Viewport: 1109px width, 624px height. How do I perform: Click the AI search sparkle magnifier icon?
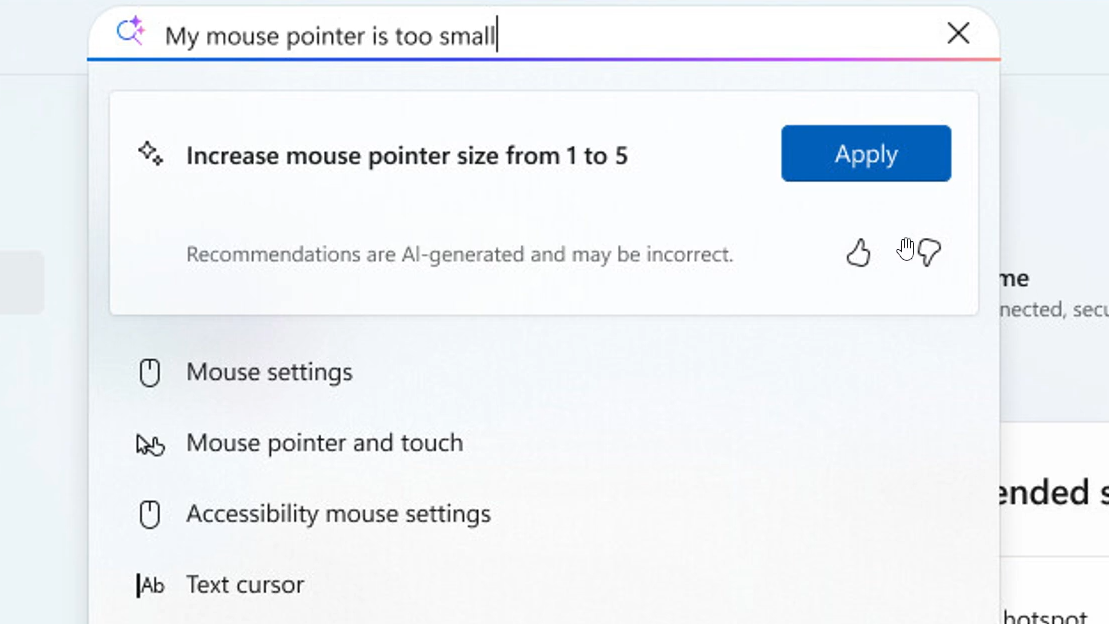[130, 32]
